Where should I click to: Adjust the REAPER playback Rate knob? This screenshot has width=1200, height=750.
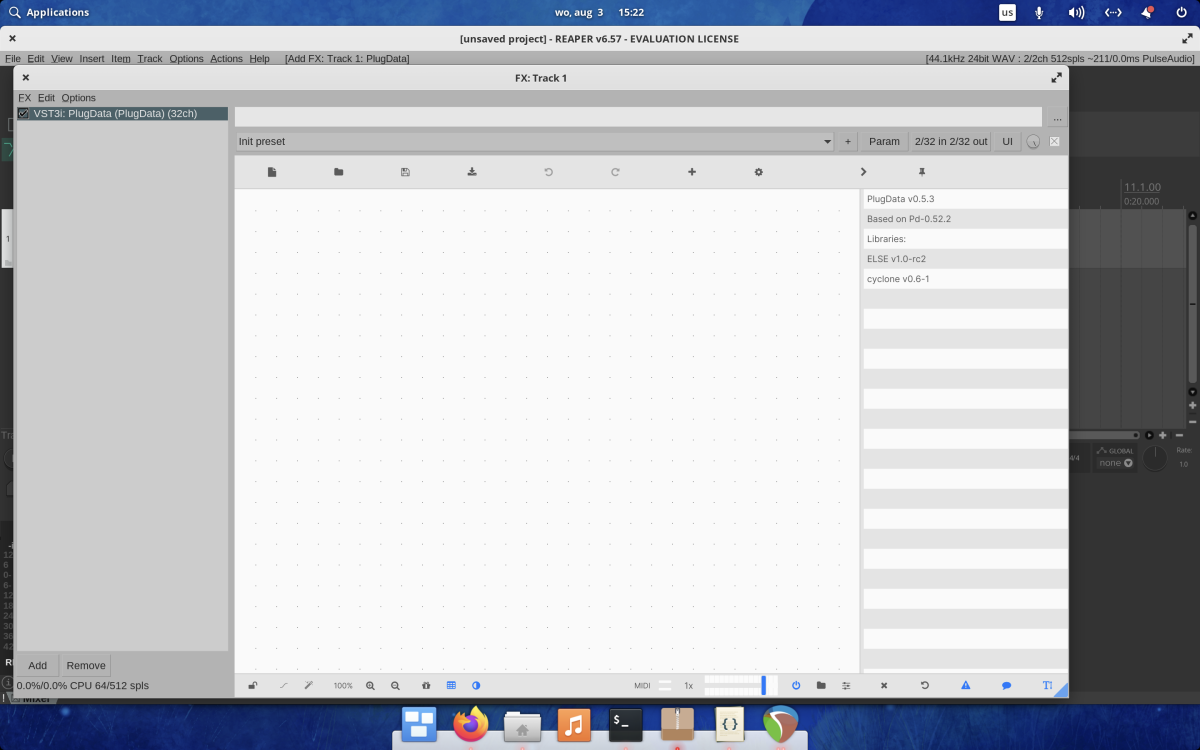point(1155,459)
